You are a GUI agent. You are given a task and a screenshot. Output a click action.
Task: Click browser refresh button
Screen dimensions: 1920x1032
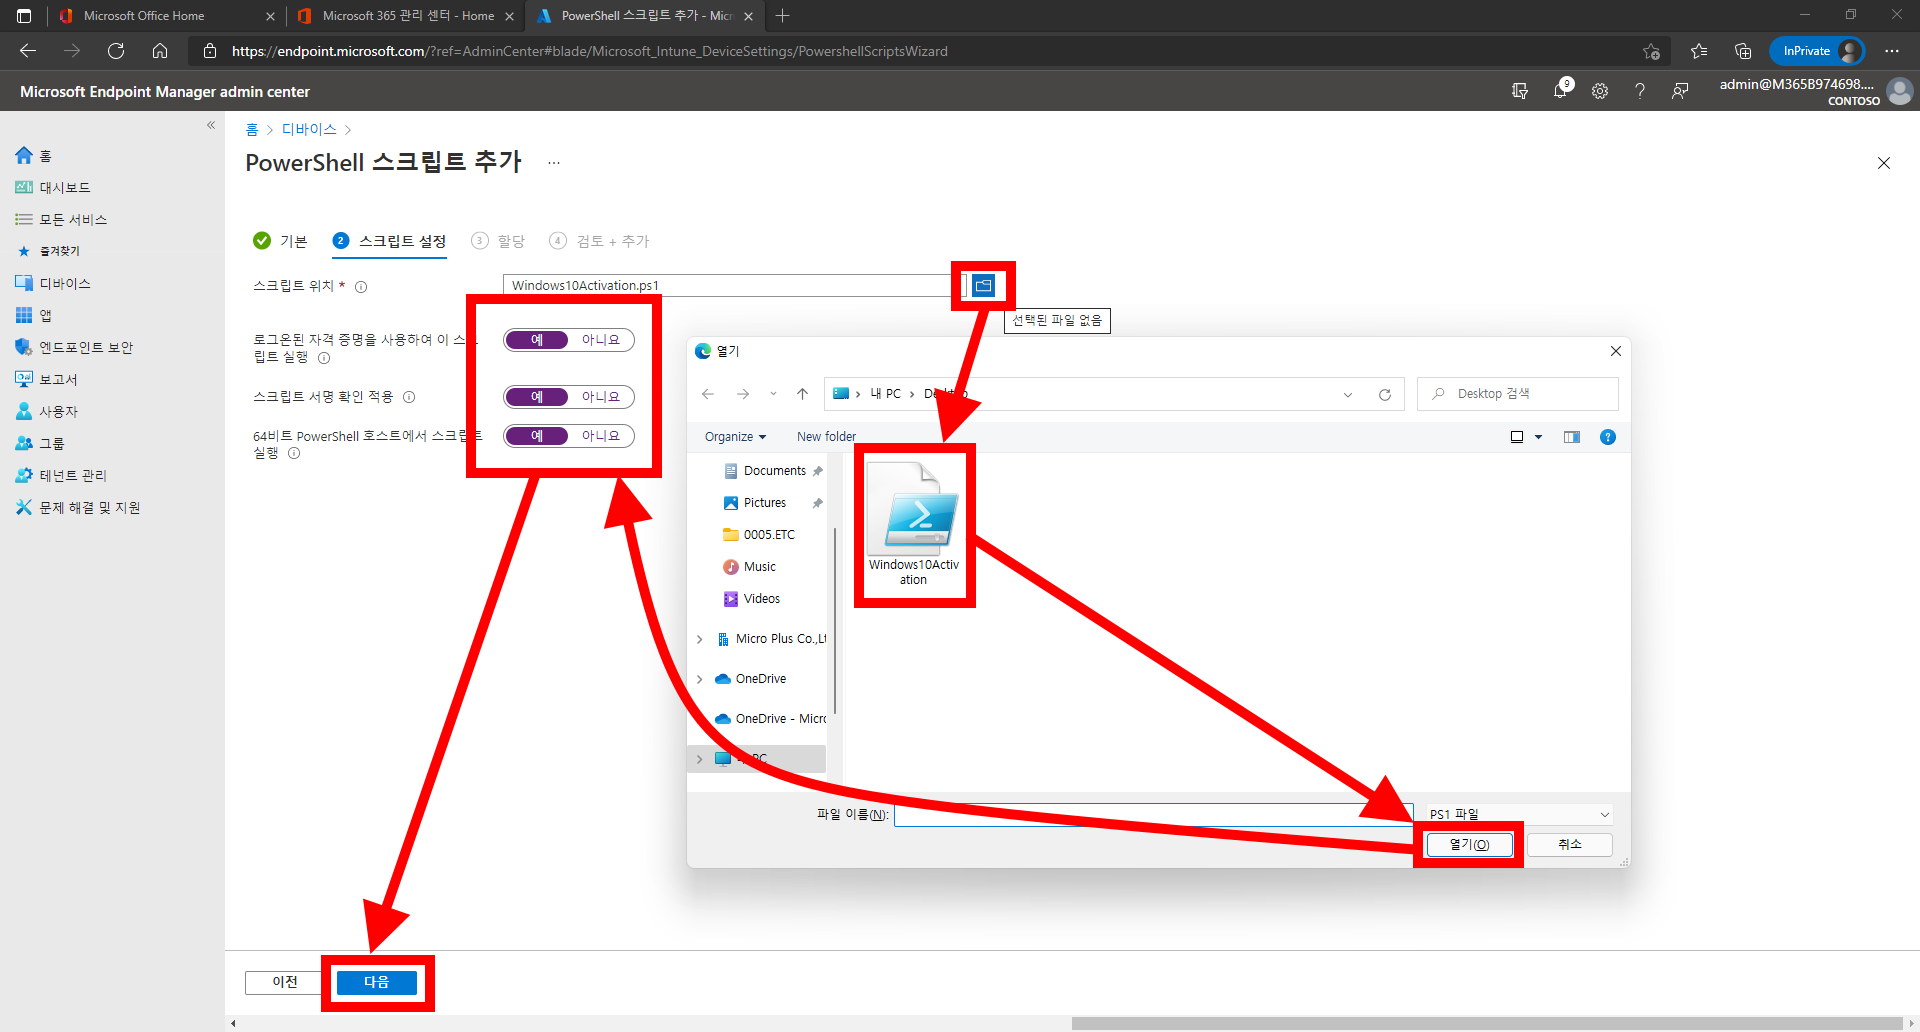[x=116, y=51]
